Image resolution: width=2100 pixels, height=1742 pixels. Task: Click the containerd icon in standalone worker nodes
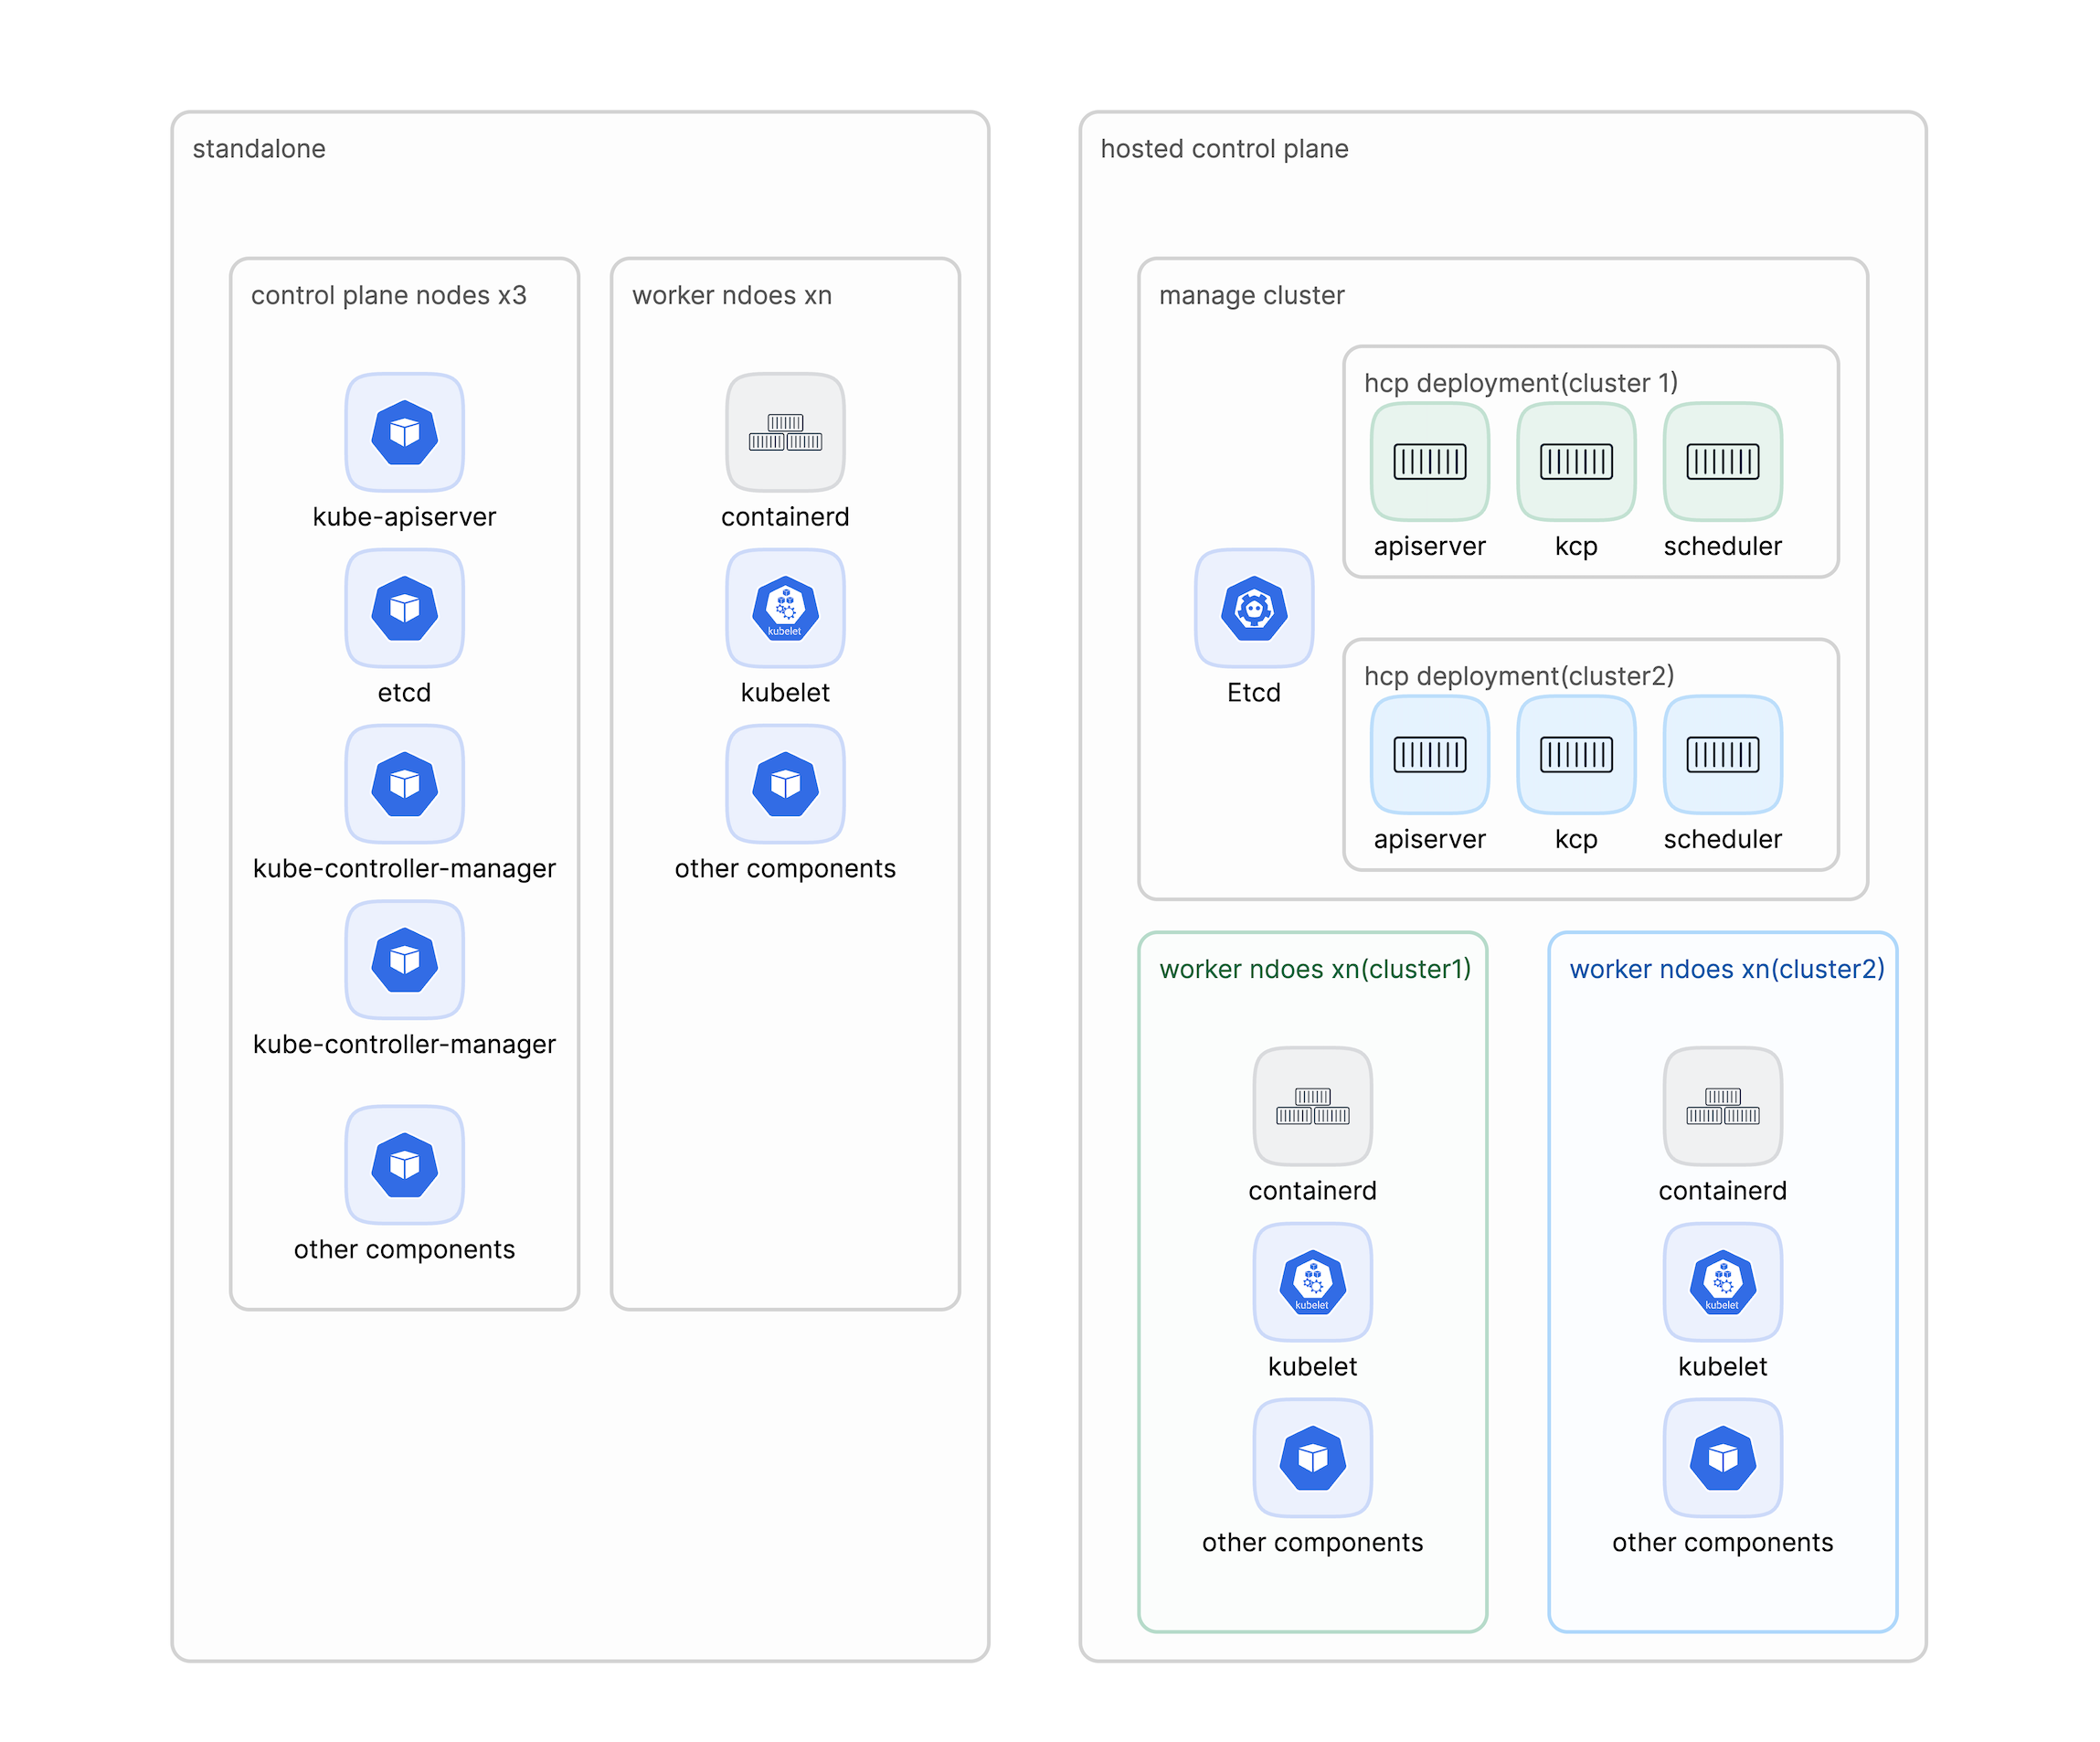click(x=785, y=432)
